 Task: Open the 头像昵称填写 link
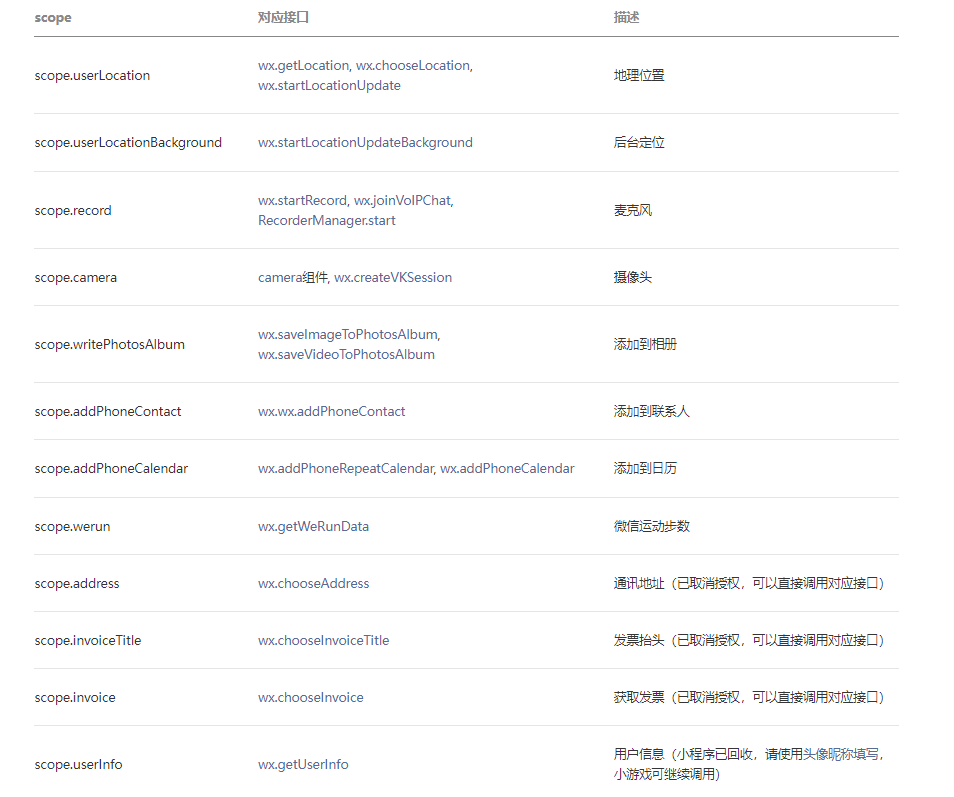click(841, 755)
